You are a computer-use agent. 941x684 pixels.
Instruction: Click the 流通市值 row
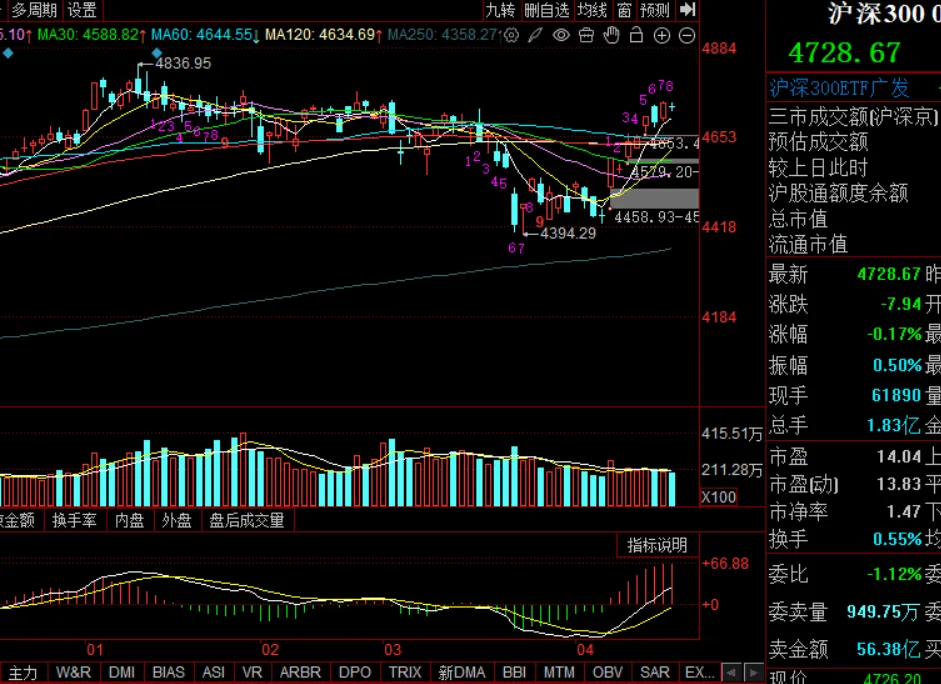point(808,244)
